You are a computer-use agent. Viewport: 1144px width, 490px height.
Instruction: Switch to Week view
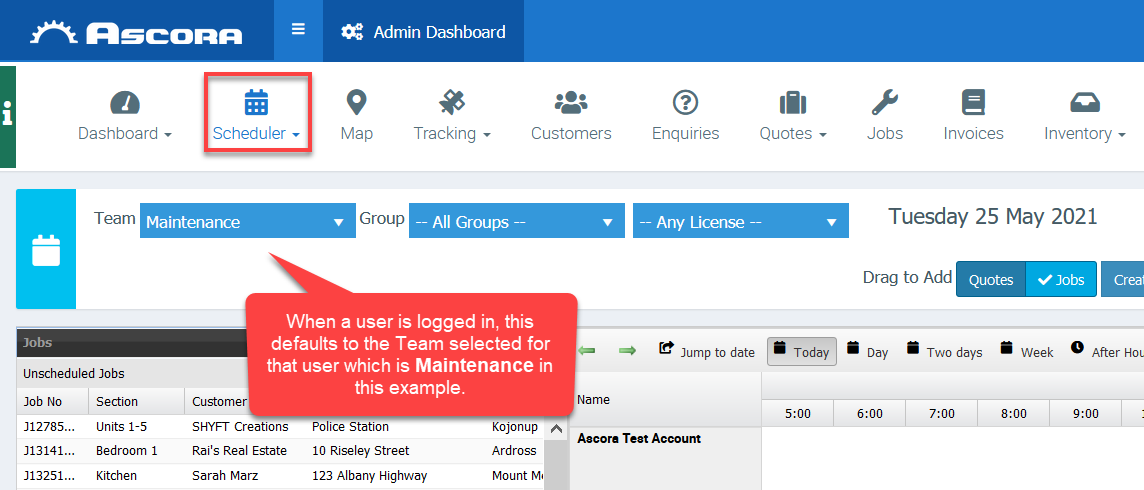tap(1027, 351)
